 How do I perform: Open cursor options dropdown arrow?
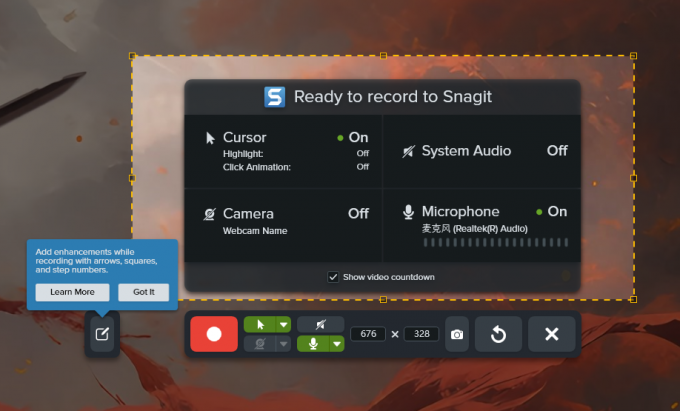click(284, 325)
